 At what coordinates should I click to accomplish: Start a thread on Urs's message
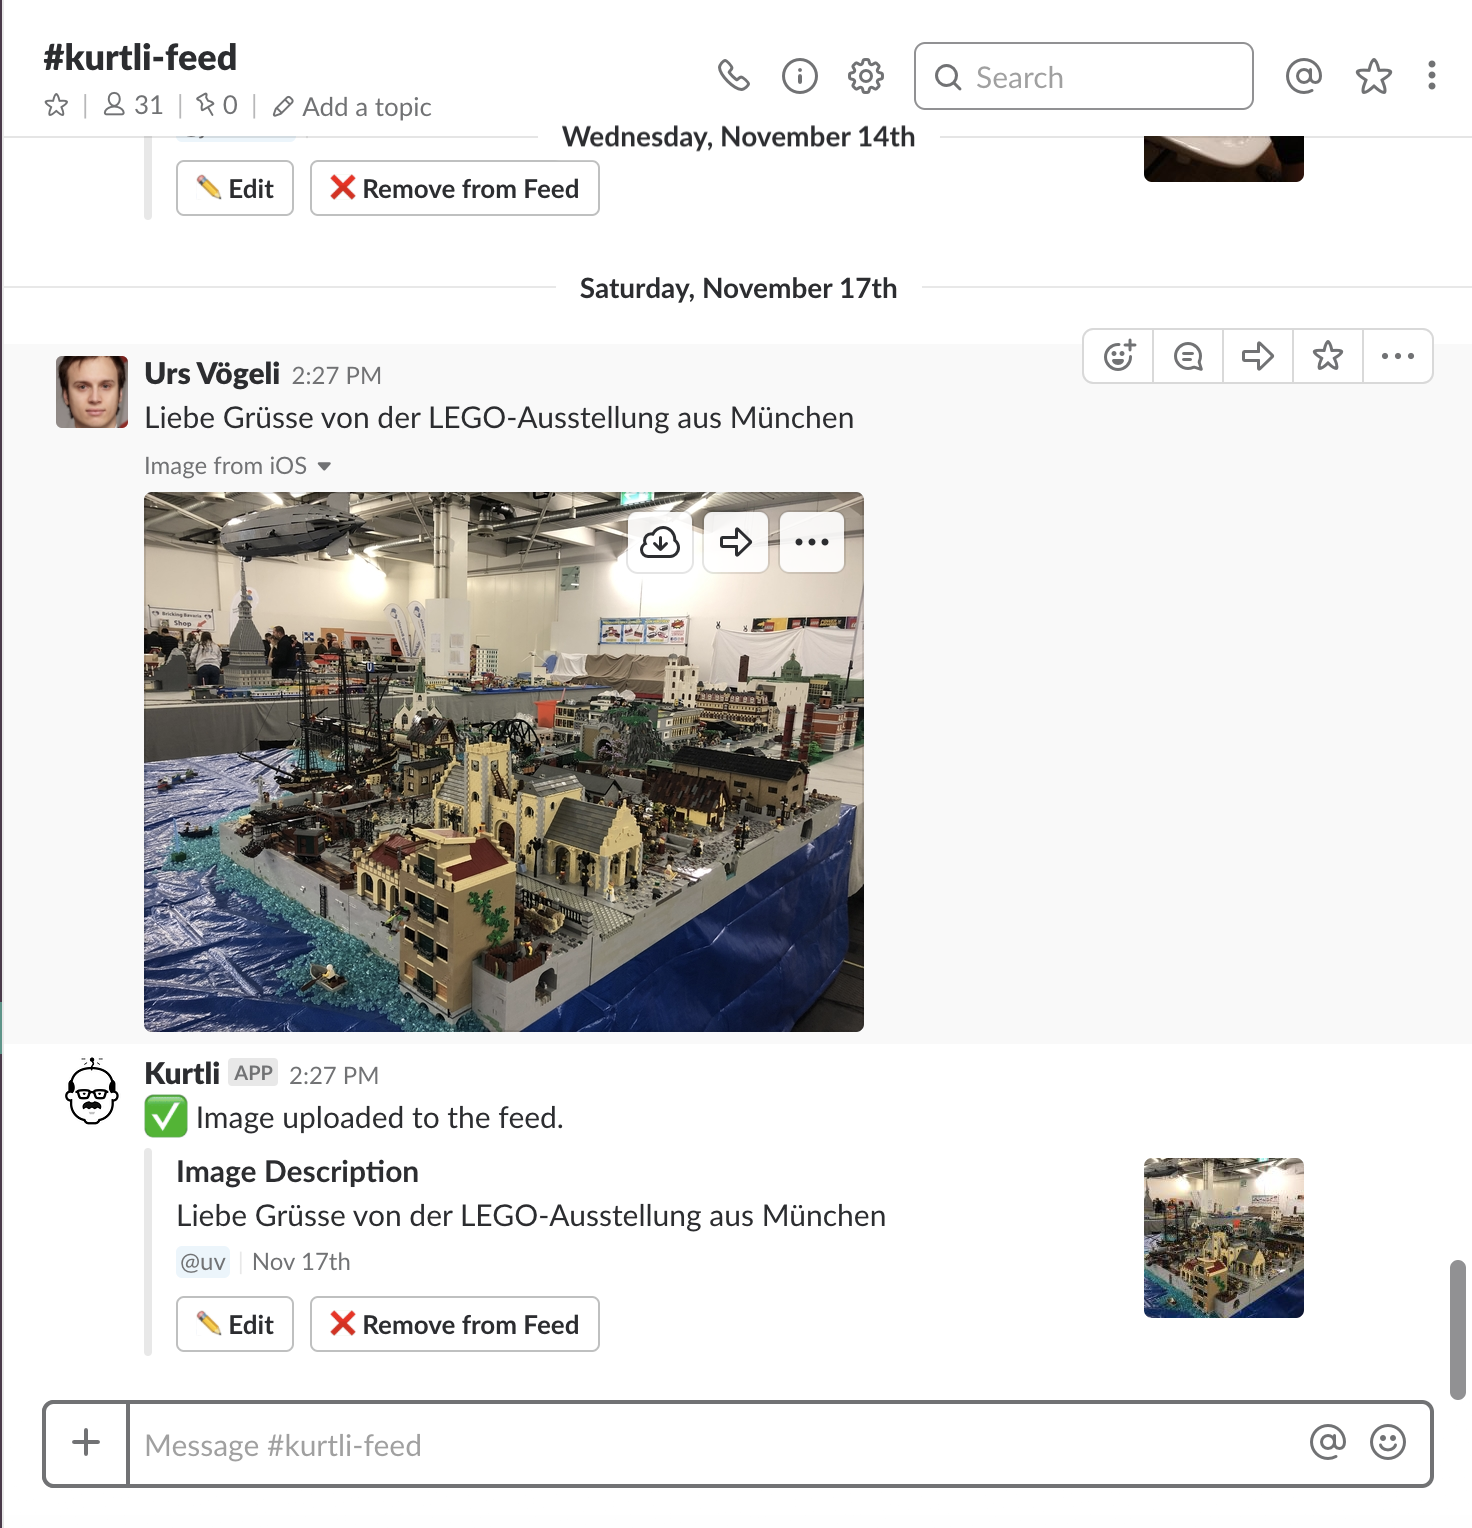[x=1188, y=356]
